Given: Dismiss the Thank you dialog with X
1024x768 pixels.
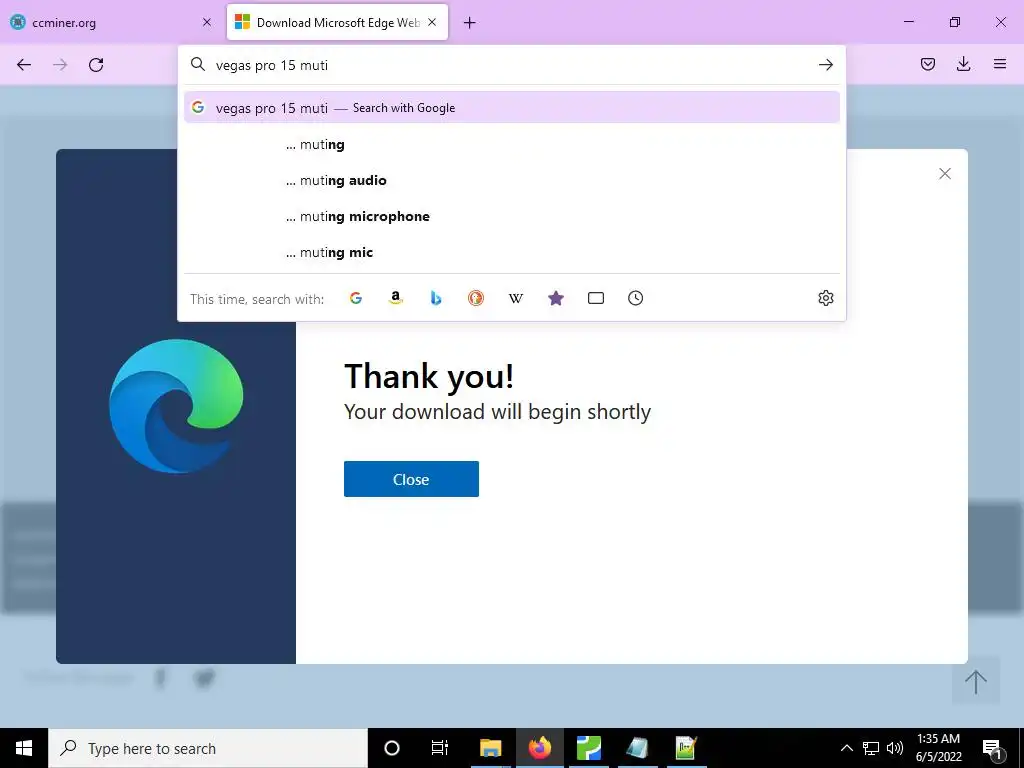Looking at the screenshot, I should tap(944, 173).
